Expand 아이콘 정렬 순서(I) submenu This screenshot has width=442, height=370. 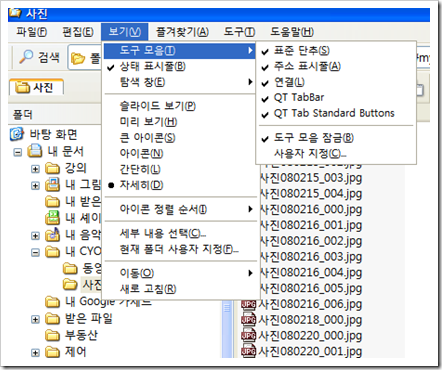180,209
